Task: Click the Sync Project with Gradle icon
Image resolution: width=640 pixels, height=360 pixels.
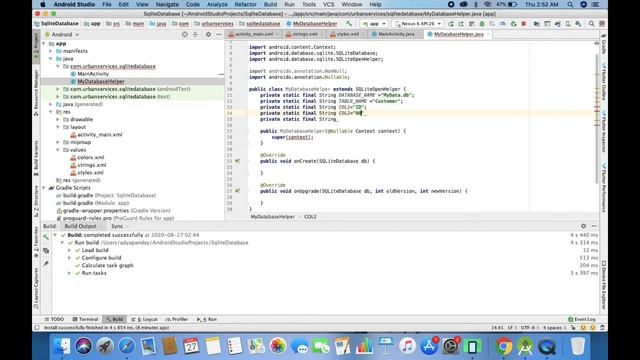Action: click(x=558, y=24)
